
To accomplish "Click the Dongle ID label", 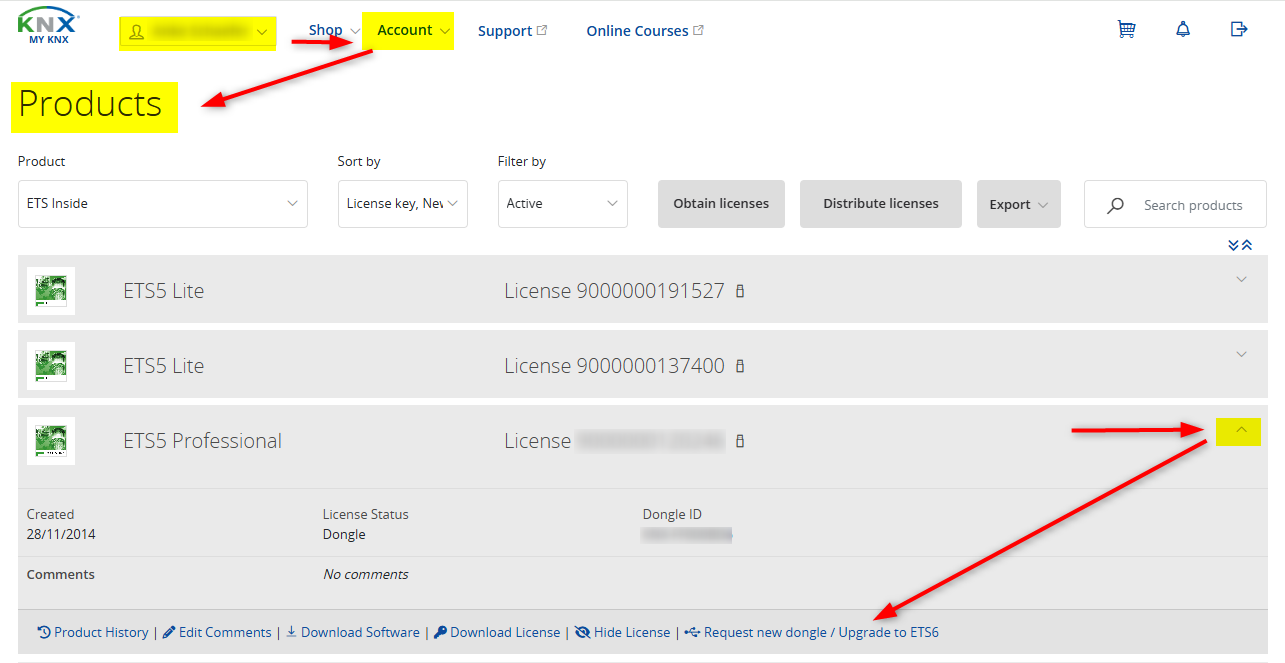I will 672,514.
